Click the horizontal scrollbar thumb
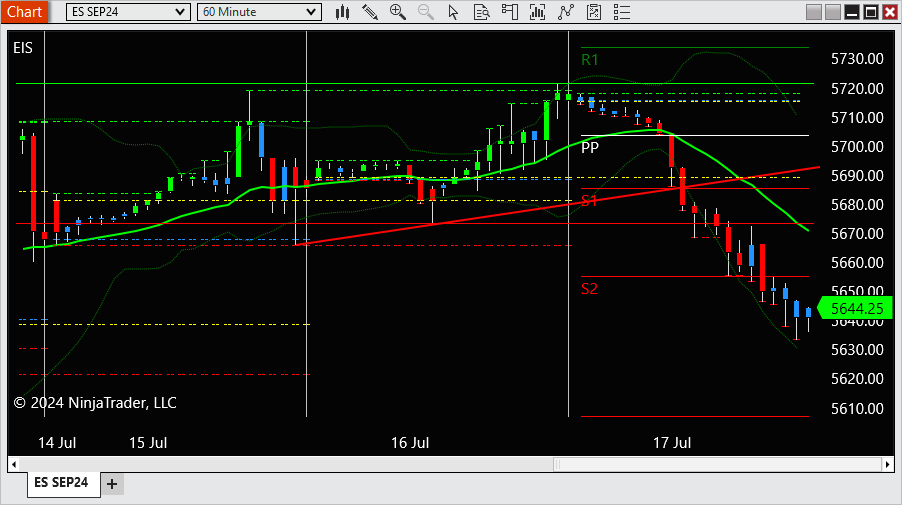This screenshot has width=902, height=505. (x=717, y=464)
